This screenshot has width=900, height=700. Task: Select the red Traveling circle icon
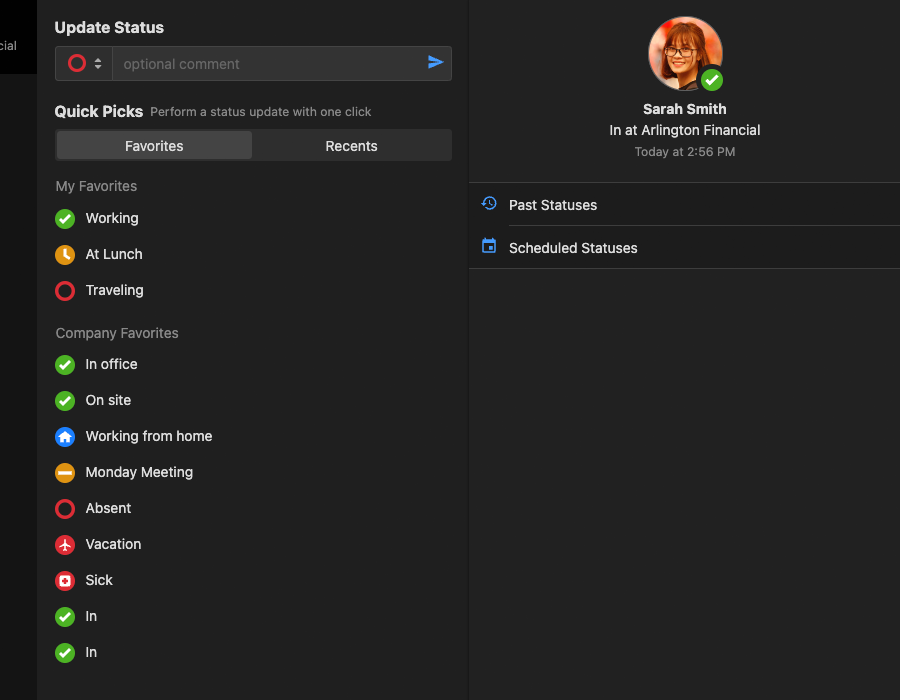[65, 291]
